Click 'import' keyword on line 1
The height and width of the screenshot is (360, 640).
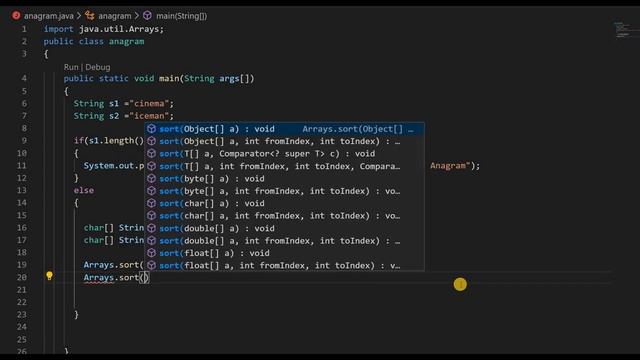click(58, 29)
